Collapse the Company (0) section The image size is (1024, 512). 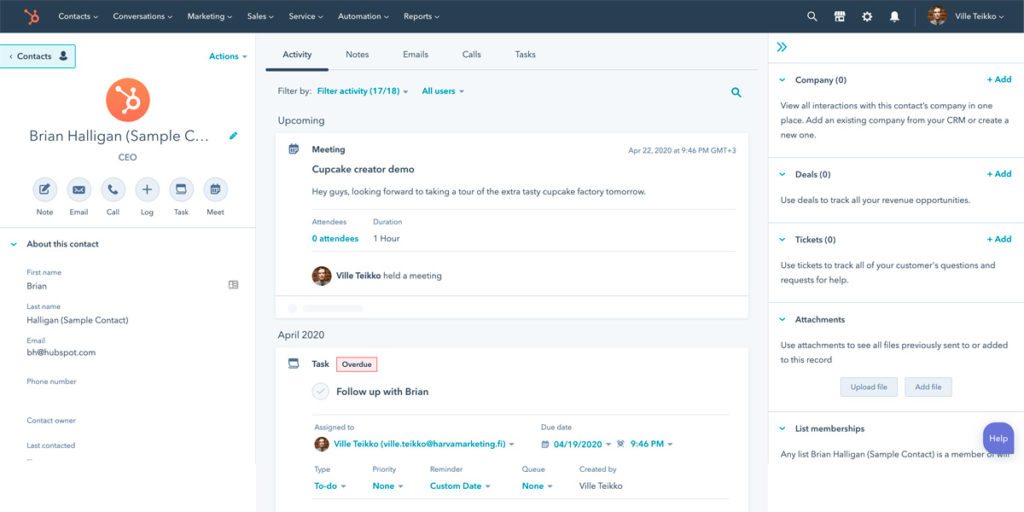782,80
